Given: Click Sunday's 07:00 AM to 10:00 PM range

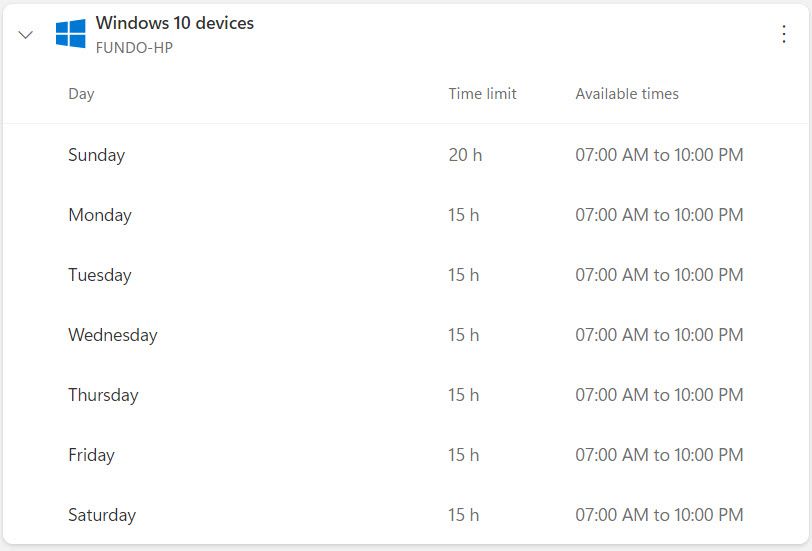Looking at the screenshot, I should pos(659,155).
